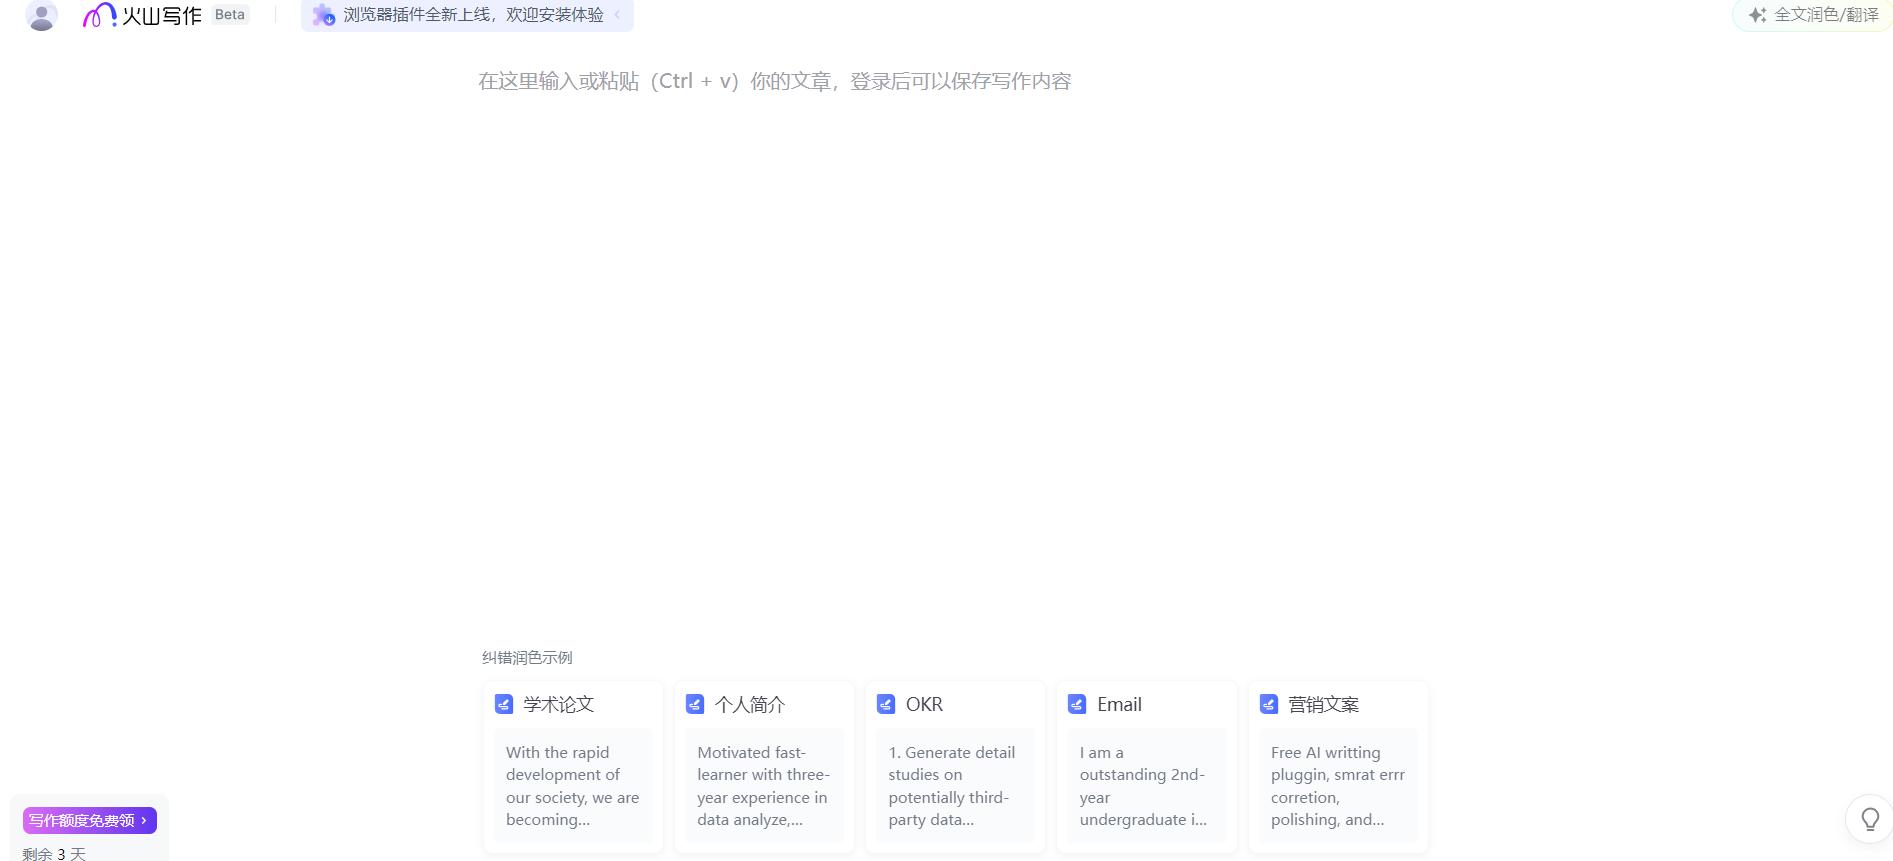Click the 学术论文 example card icon

504,704
